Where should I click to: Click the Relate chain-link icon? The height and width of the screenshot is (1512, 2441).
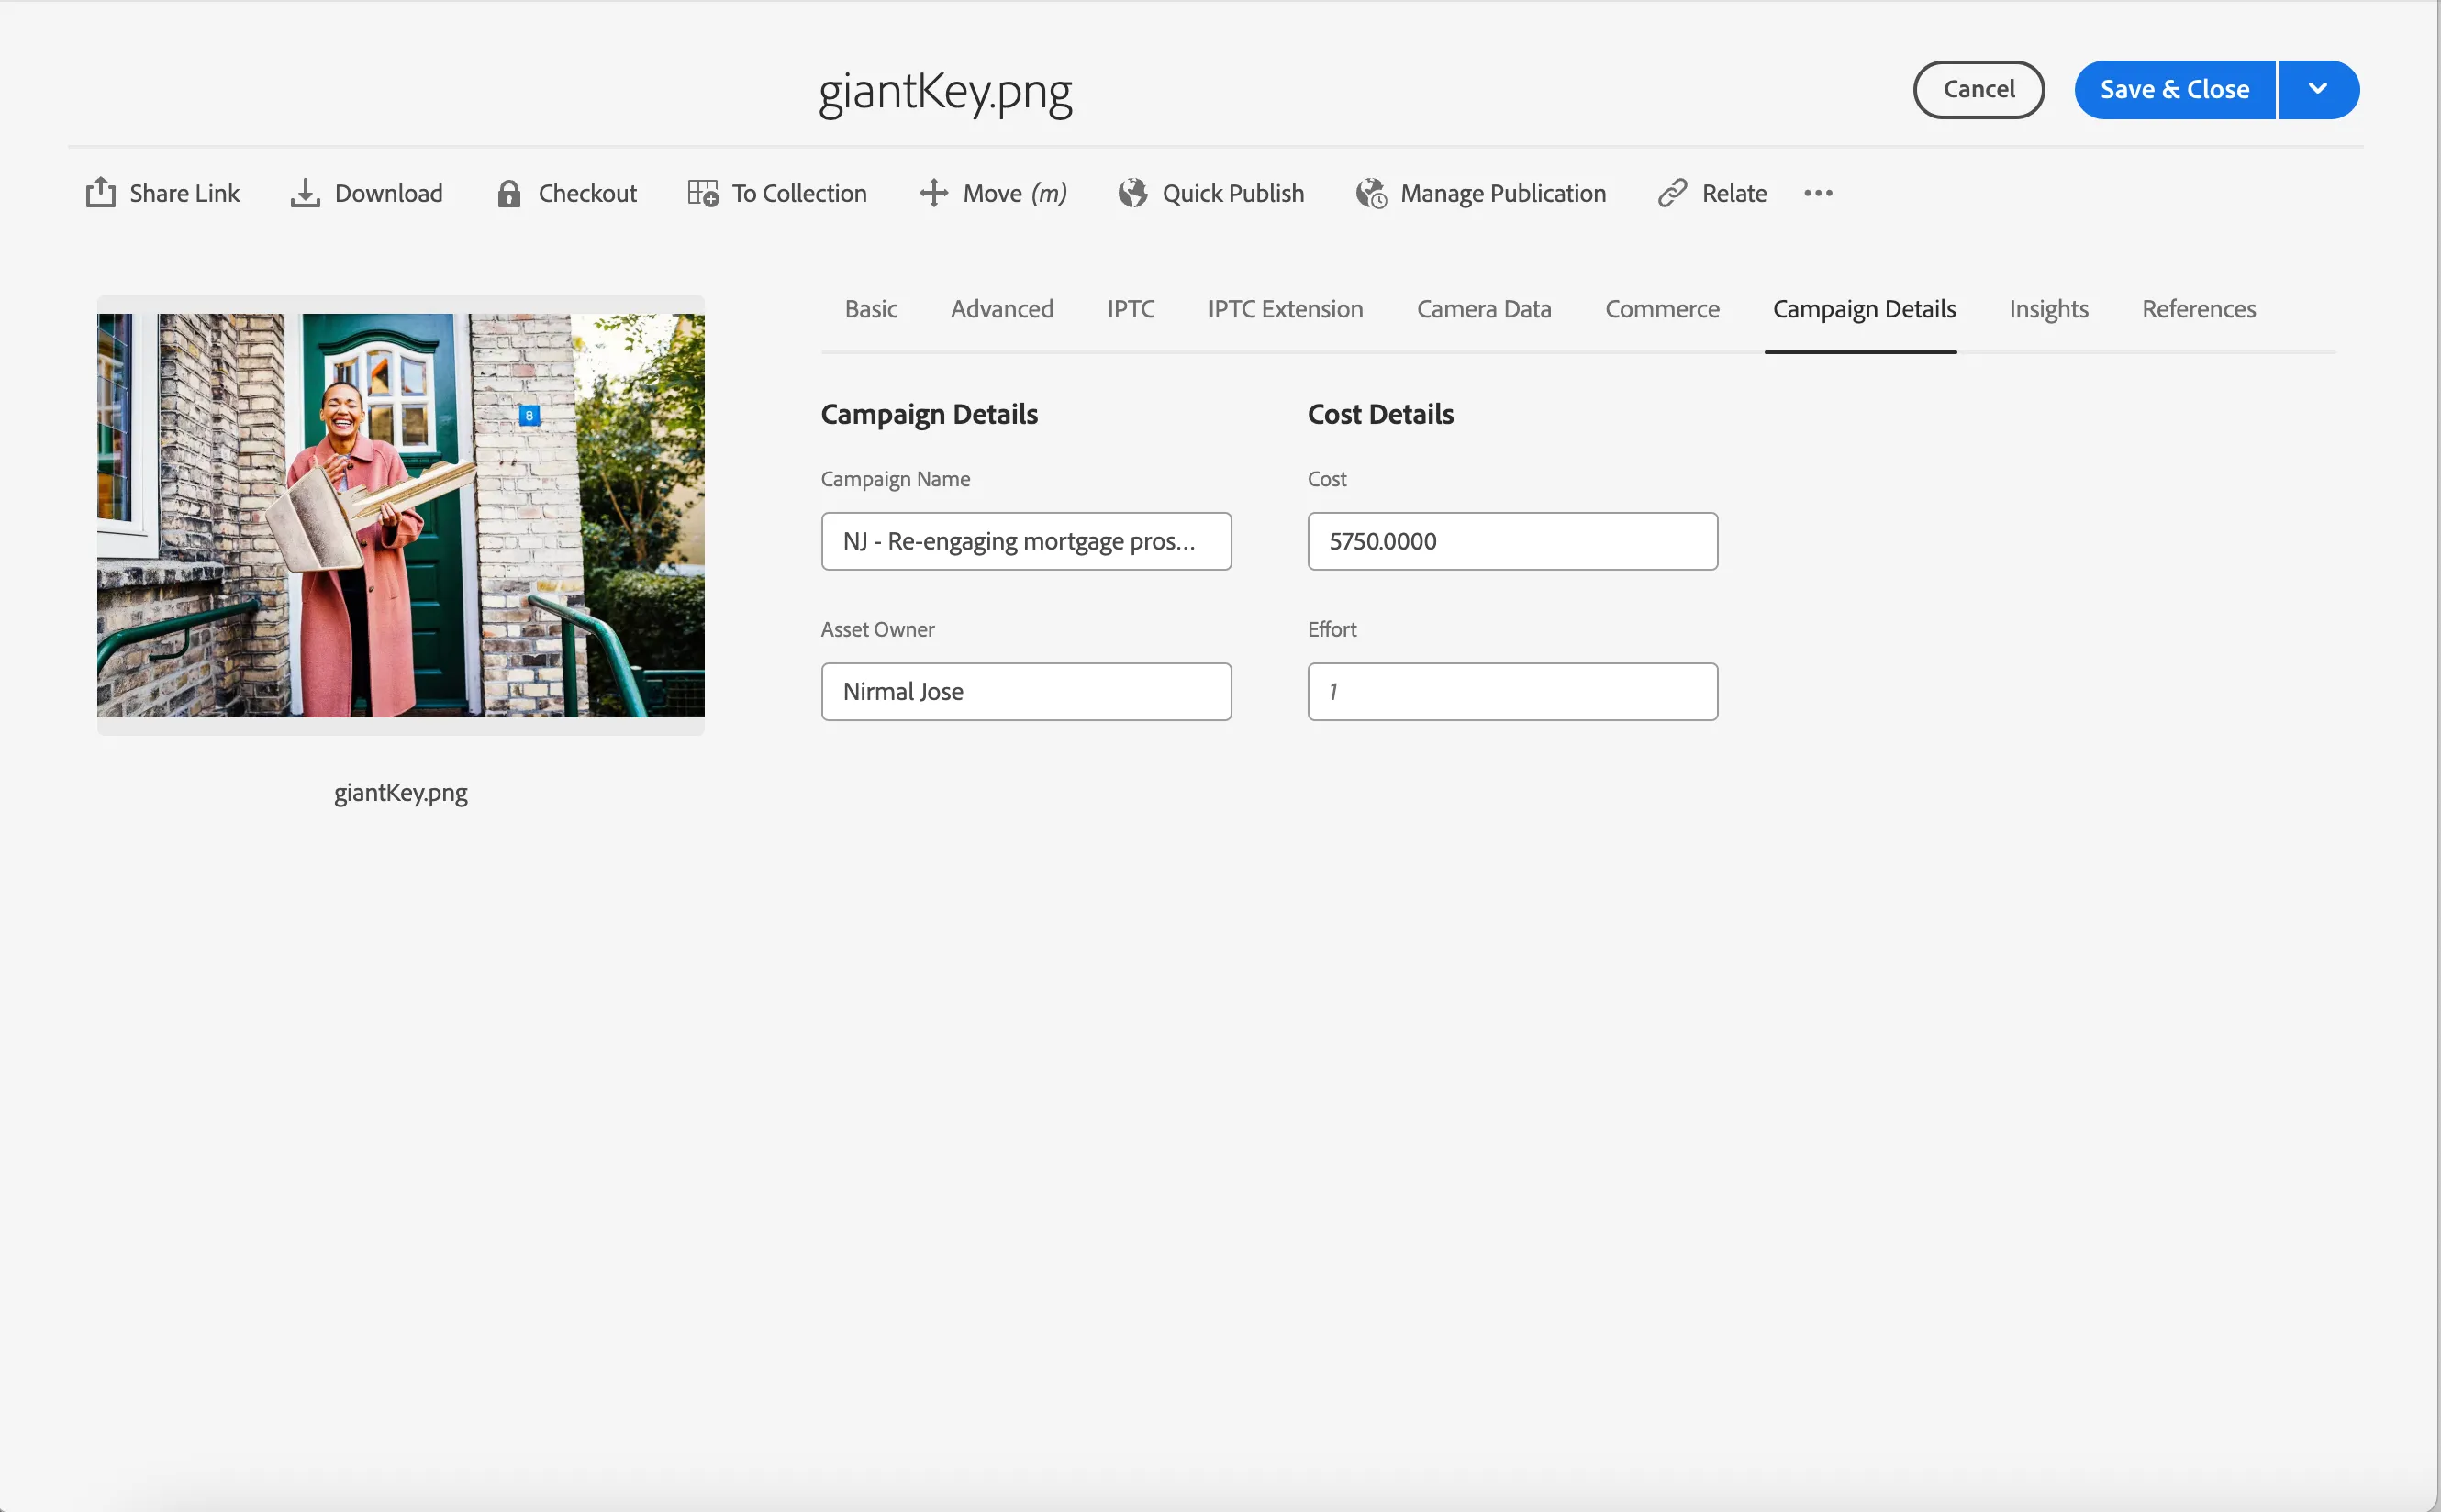tap(1672, 193)
